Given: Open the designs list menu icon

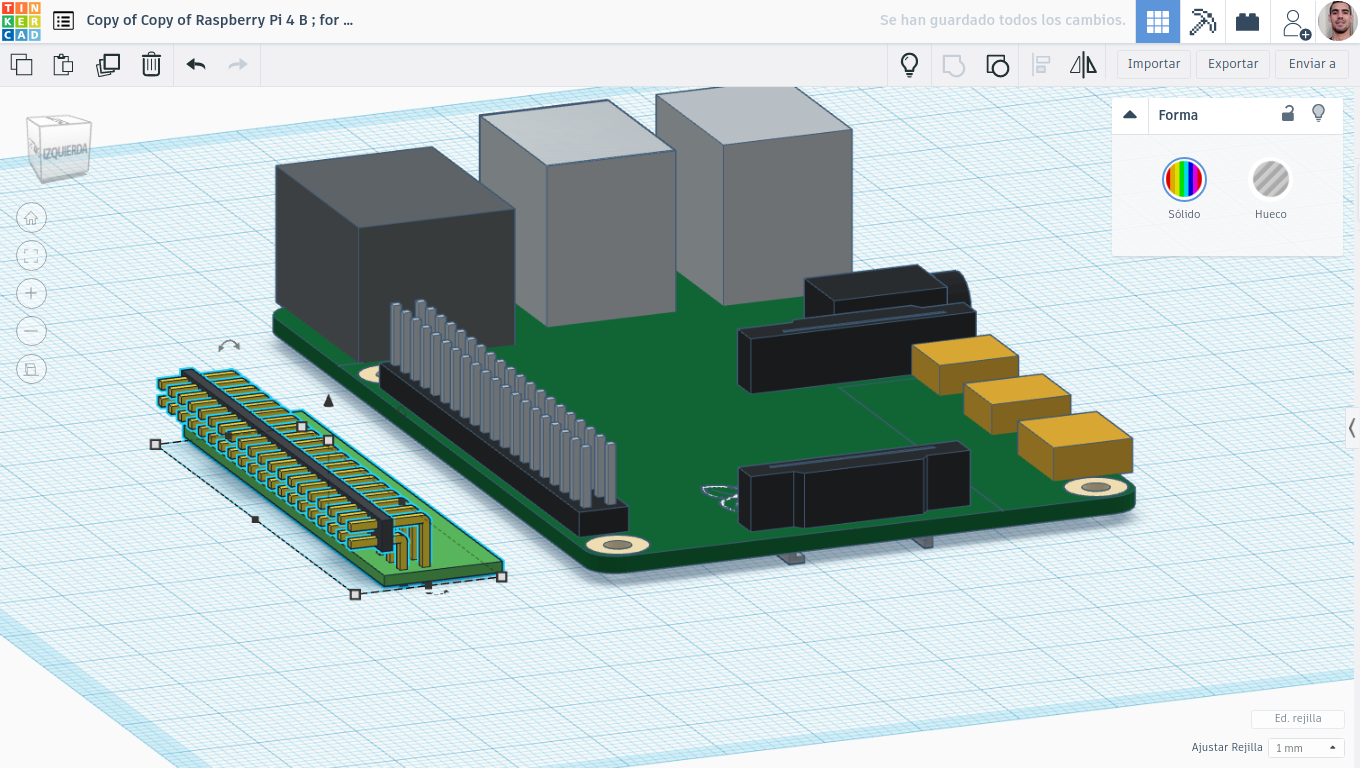Looking at the screenshot, I should point(63,20).
